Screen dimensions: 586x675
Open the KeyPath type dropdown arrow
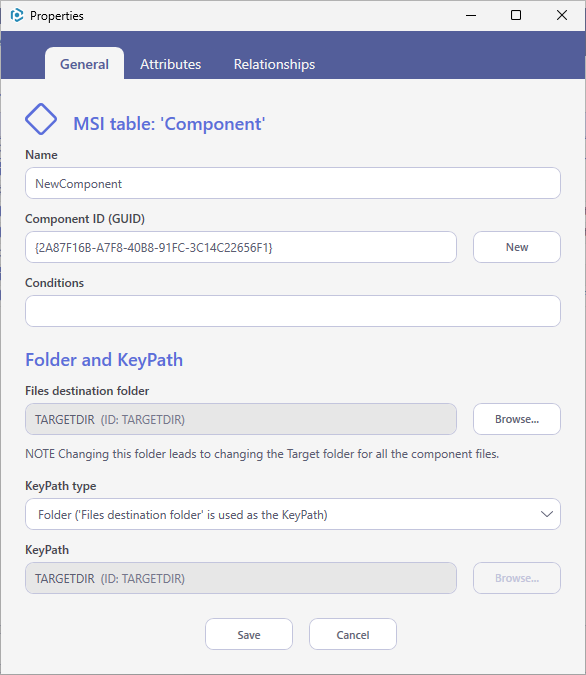(546, 514)
